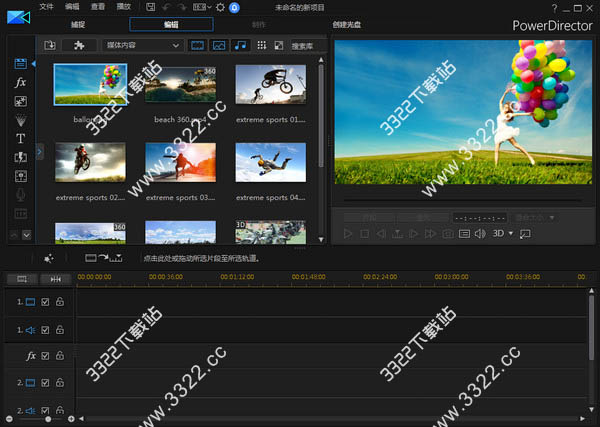Expand more rooms with the sidebar down arrow
Viewport: 600px width, 427px height.
(x=26, y=235)
